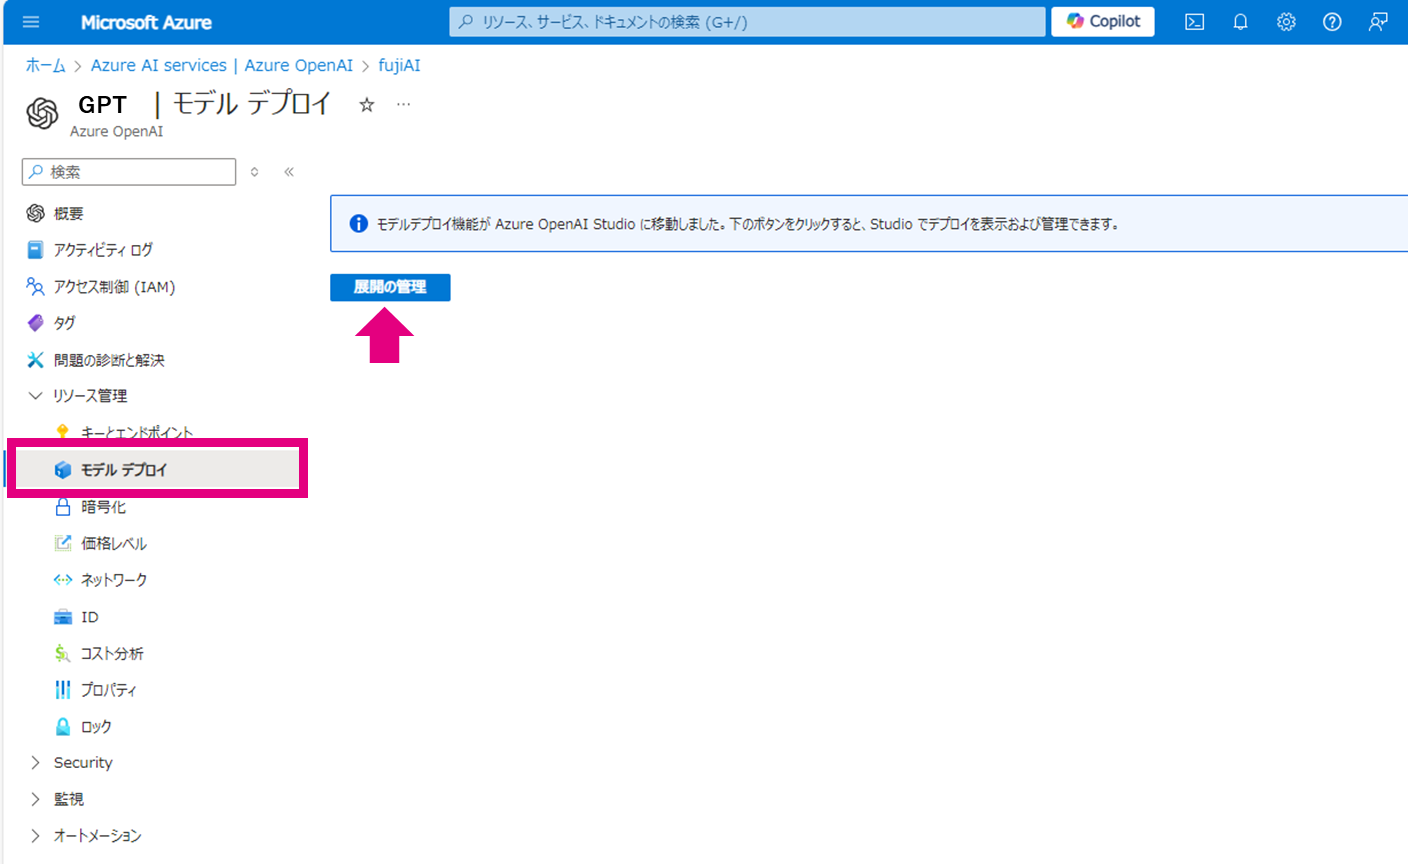Open ネットワーク settings

click(x=114, y=580)
